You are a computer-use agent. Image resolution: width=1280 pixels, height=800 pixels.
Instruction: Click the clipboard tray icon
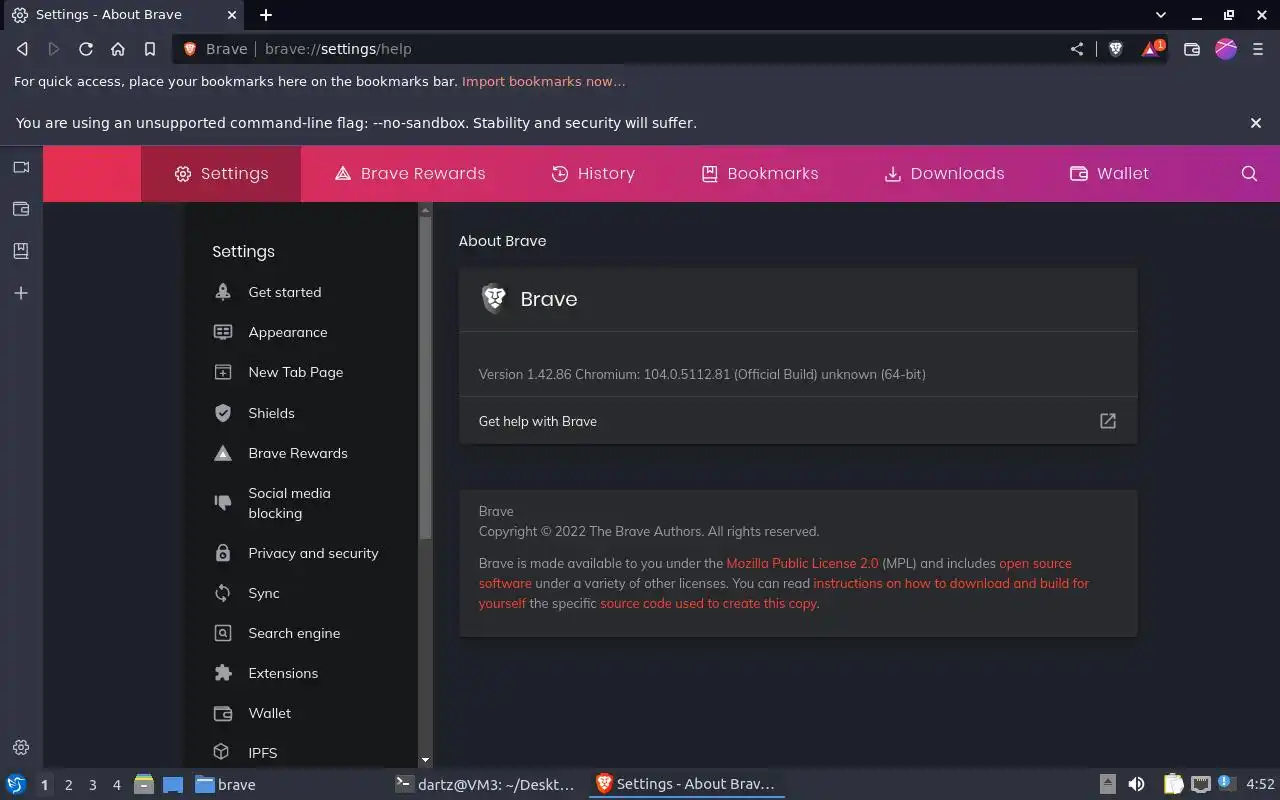tap(1173, 785)
